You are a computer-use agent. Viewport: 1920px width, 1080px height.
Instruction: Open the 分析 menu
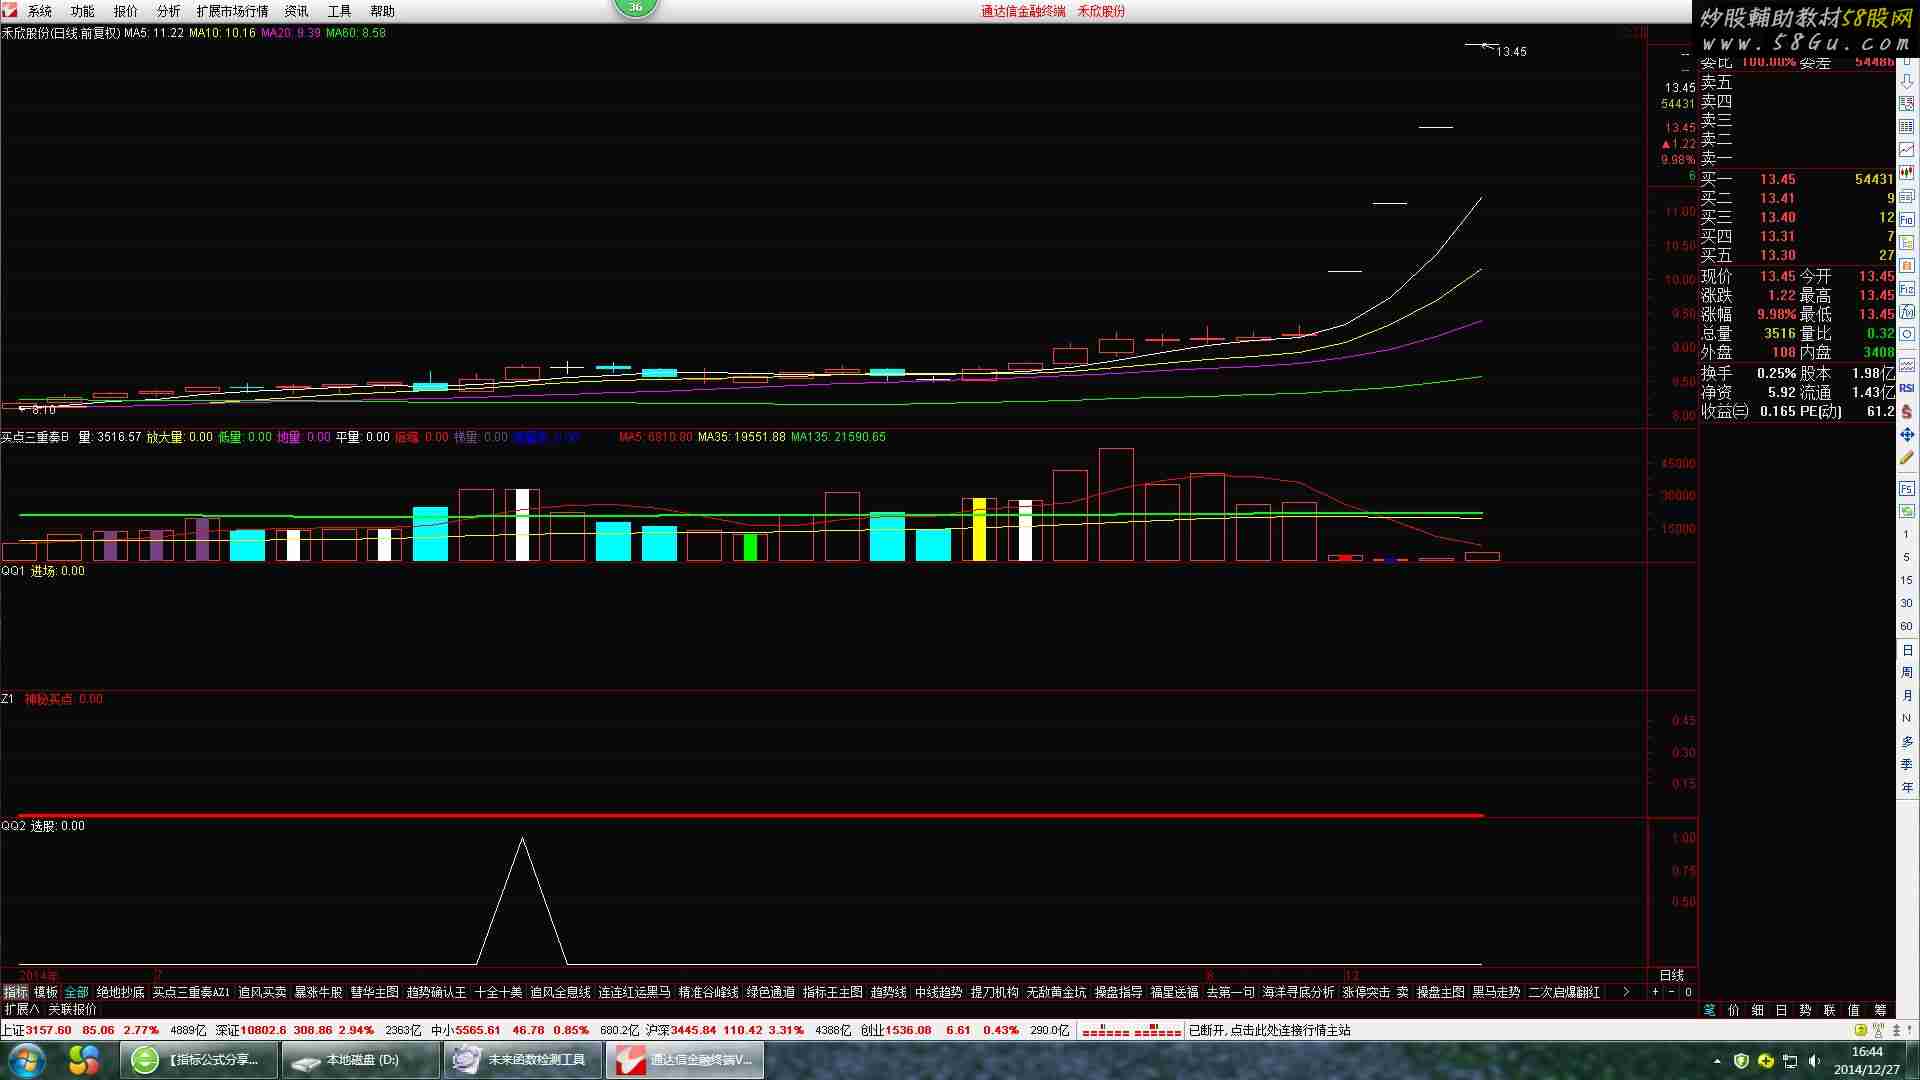click(x=168, y=11)
